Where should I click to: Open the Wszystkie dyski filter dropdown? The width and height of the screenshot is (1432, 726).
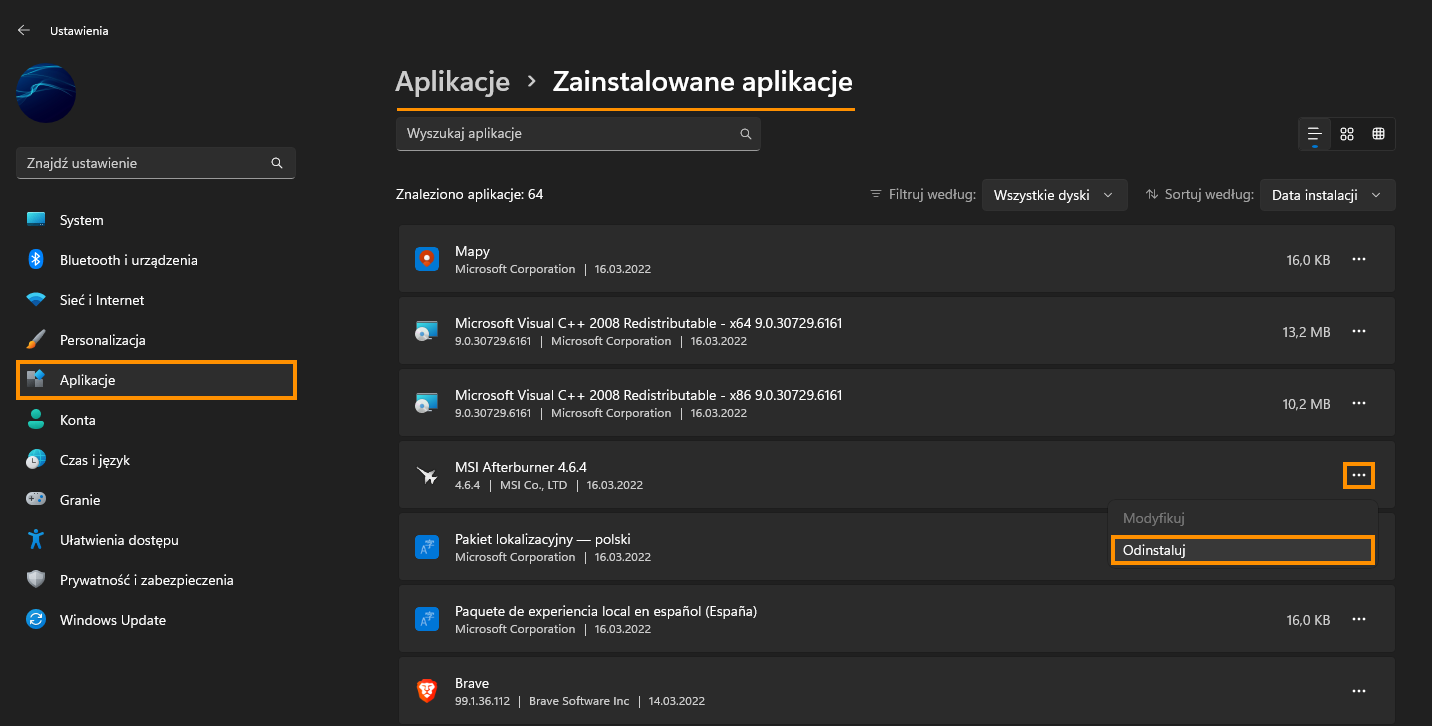1054,195
